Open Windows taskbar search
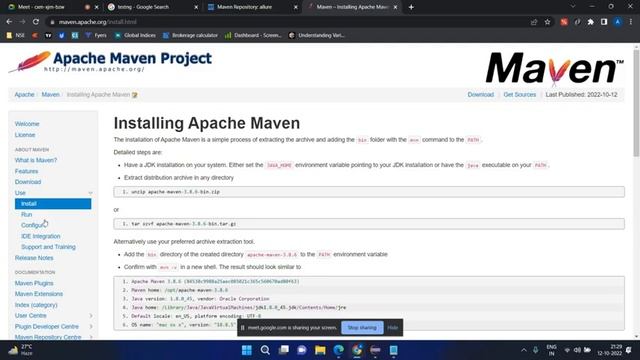640x360 pixels. click(265, 350)
